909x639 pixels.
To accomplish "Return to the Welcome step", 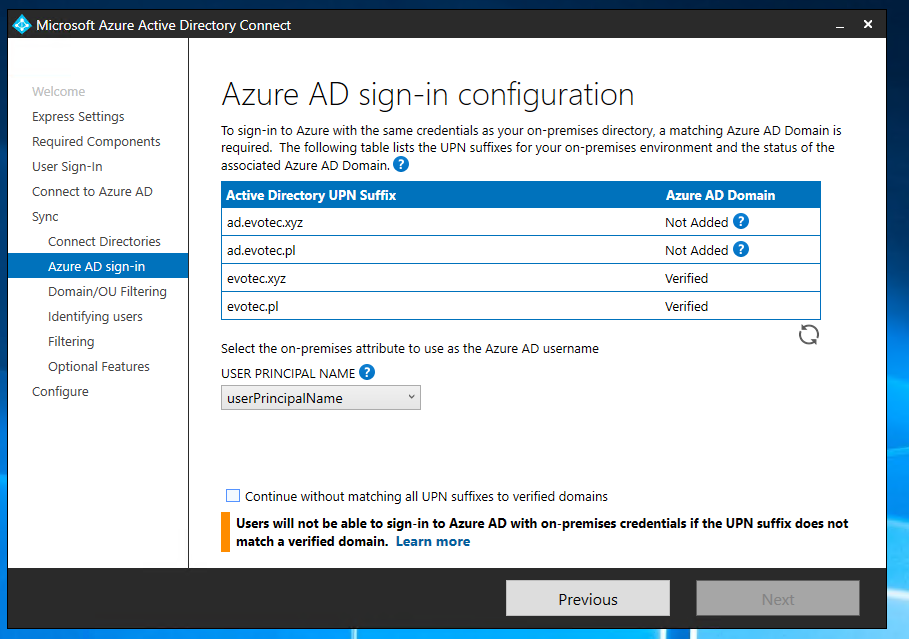I will [x=58, y=91].
